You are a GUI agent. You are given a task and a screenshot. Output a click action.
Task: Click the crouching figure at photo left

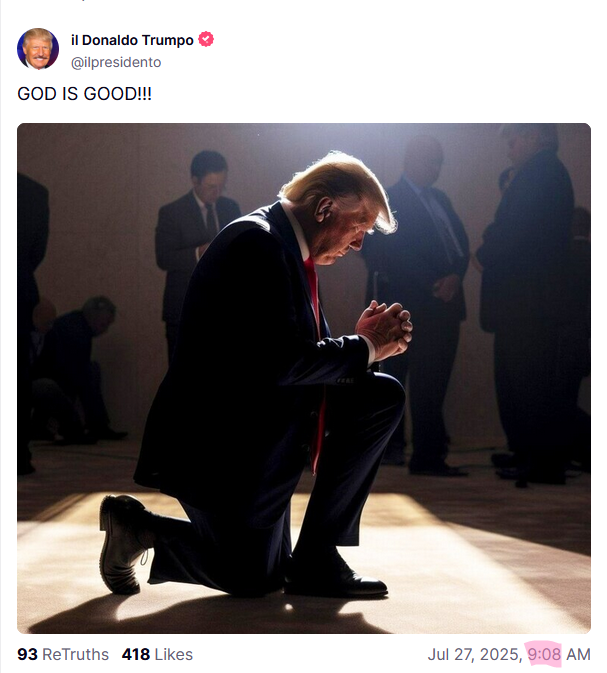[73, 369]
